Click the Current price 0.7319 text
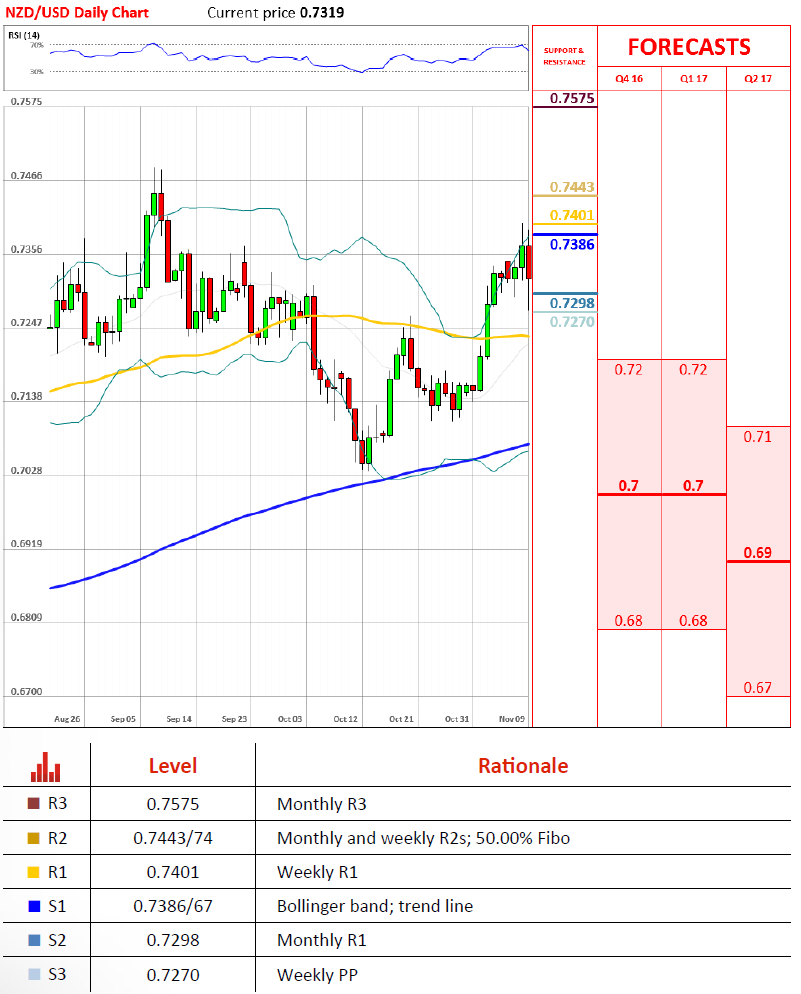 (x=276, y=13)
